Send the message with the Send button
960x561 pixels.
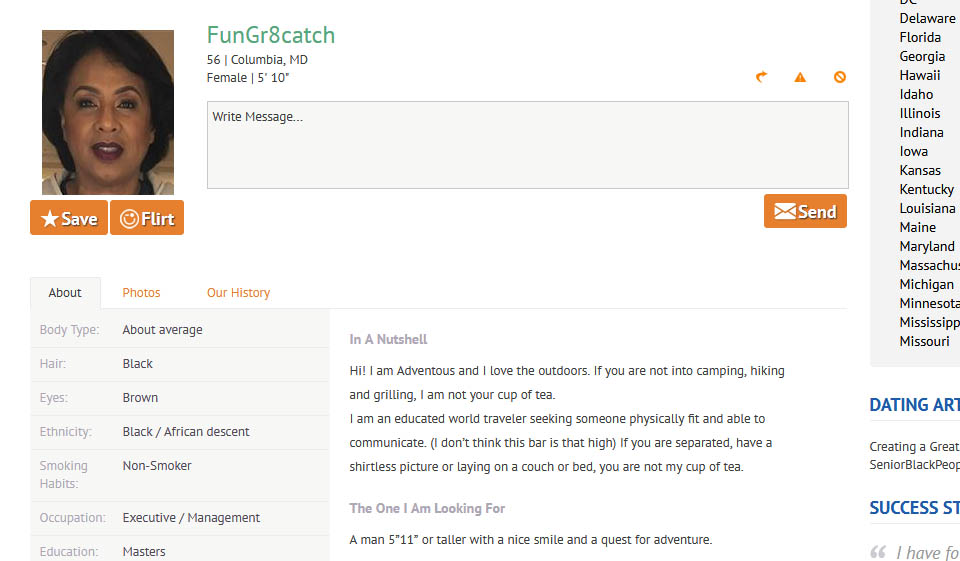(805, 211)
